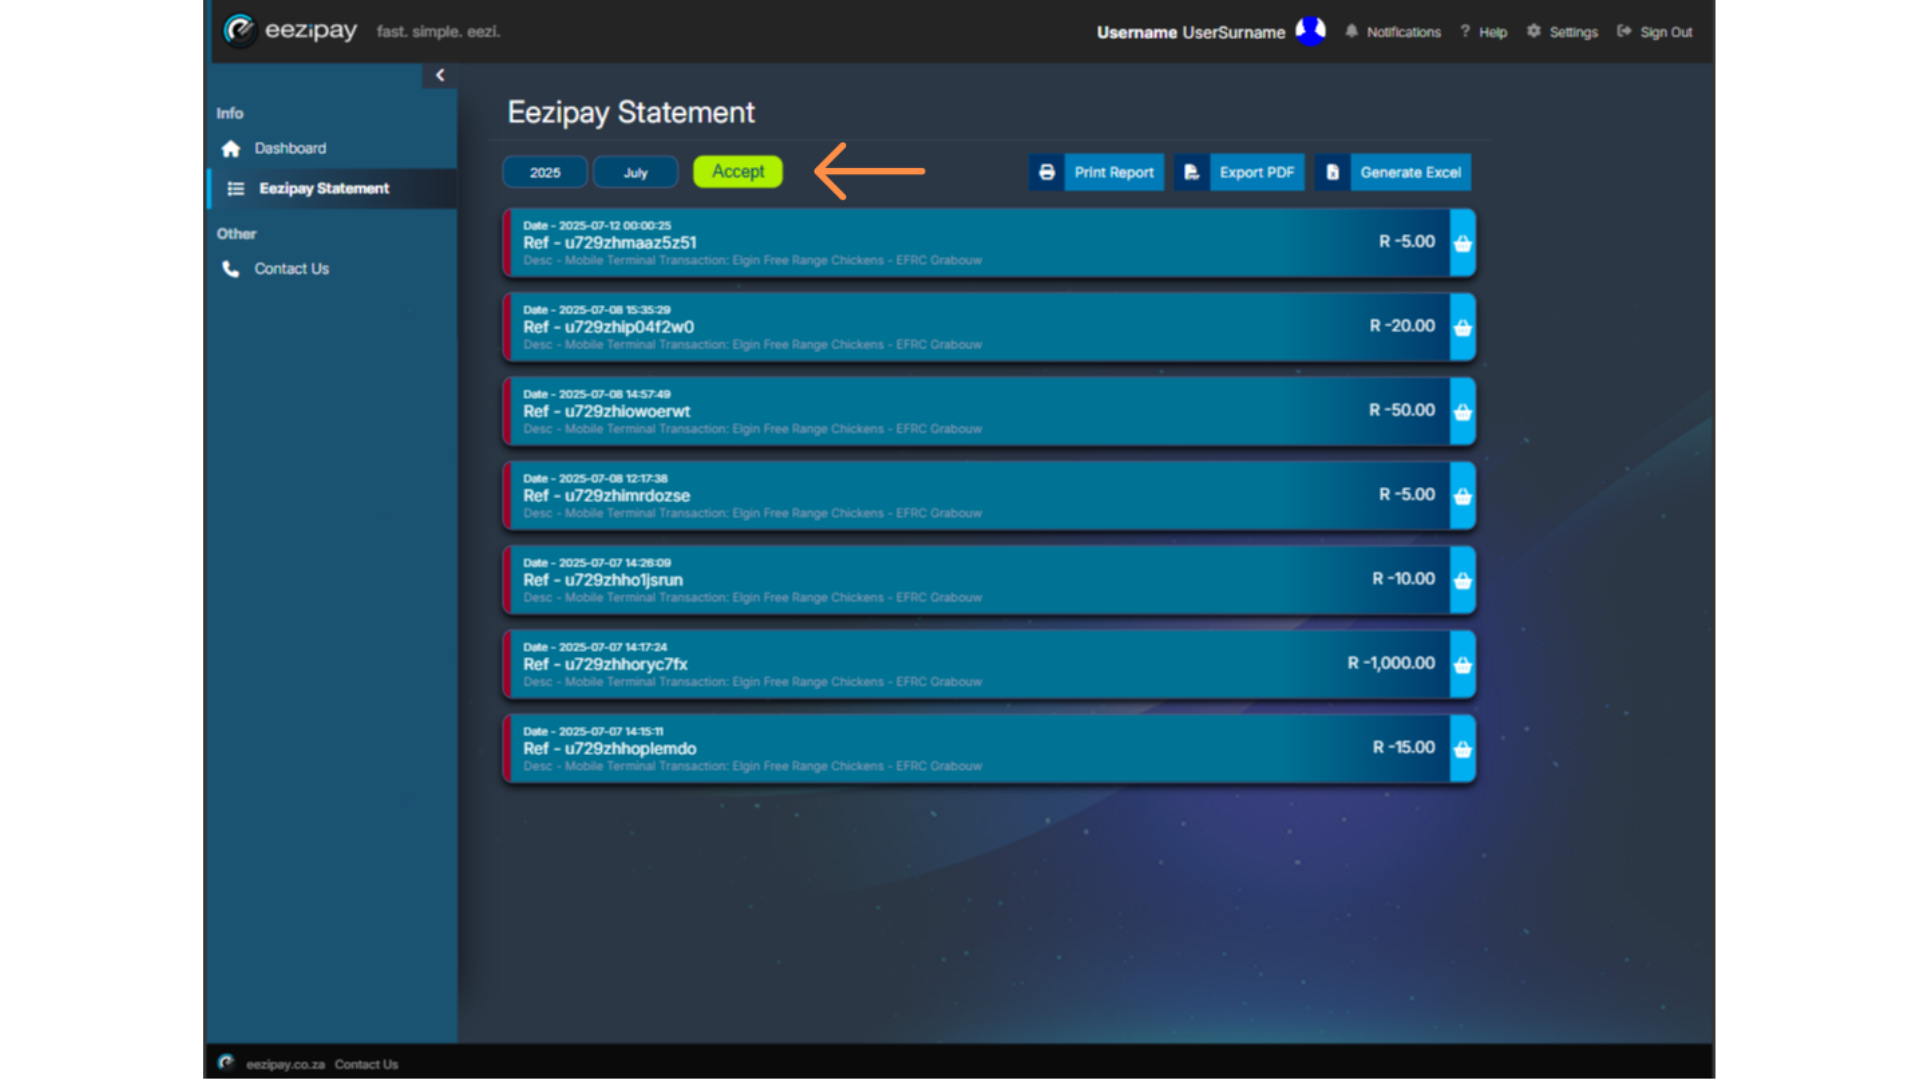Viewport: 1920px width, 1080px height.
Task: Click the eezipay logo in the header
Action: [290, 31]
